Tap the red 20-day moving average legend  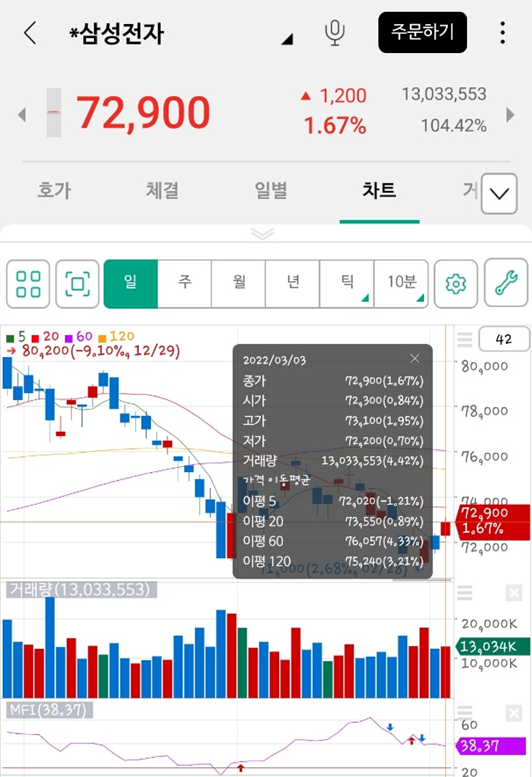point(46,337)
